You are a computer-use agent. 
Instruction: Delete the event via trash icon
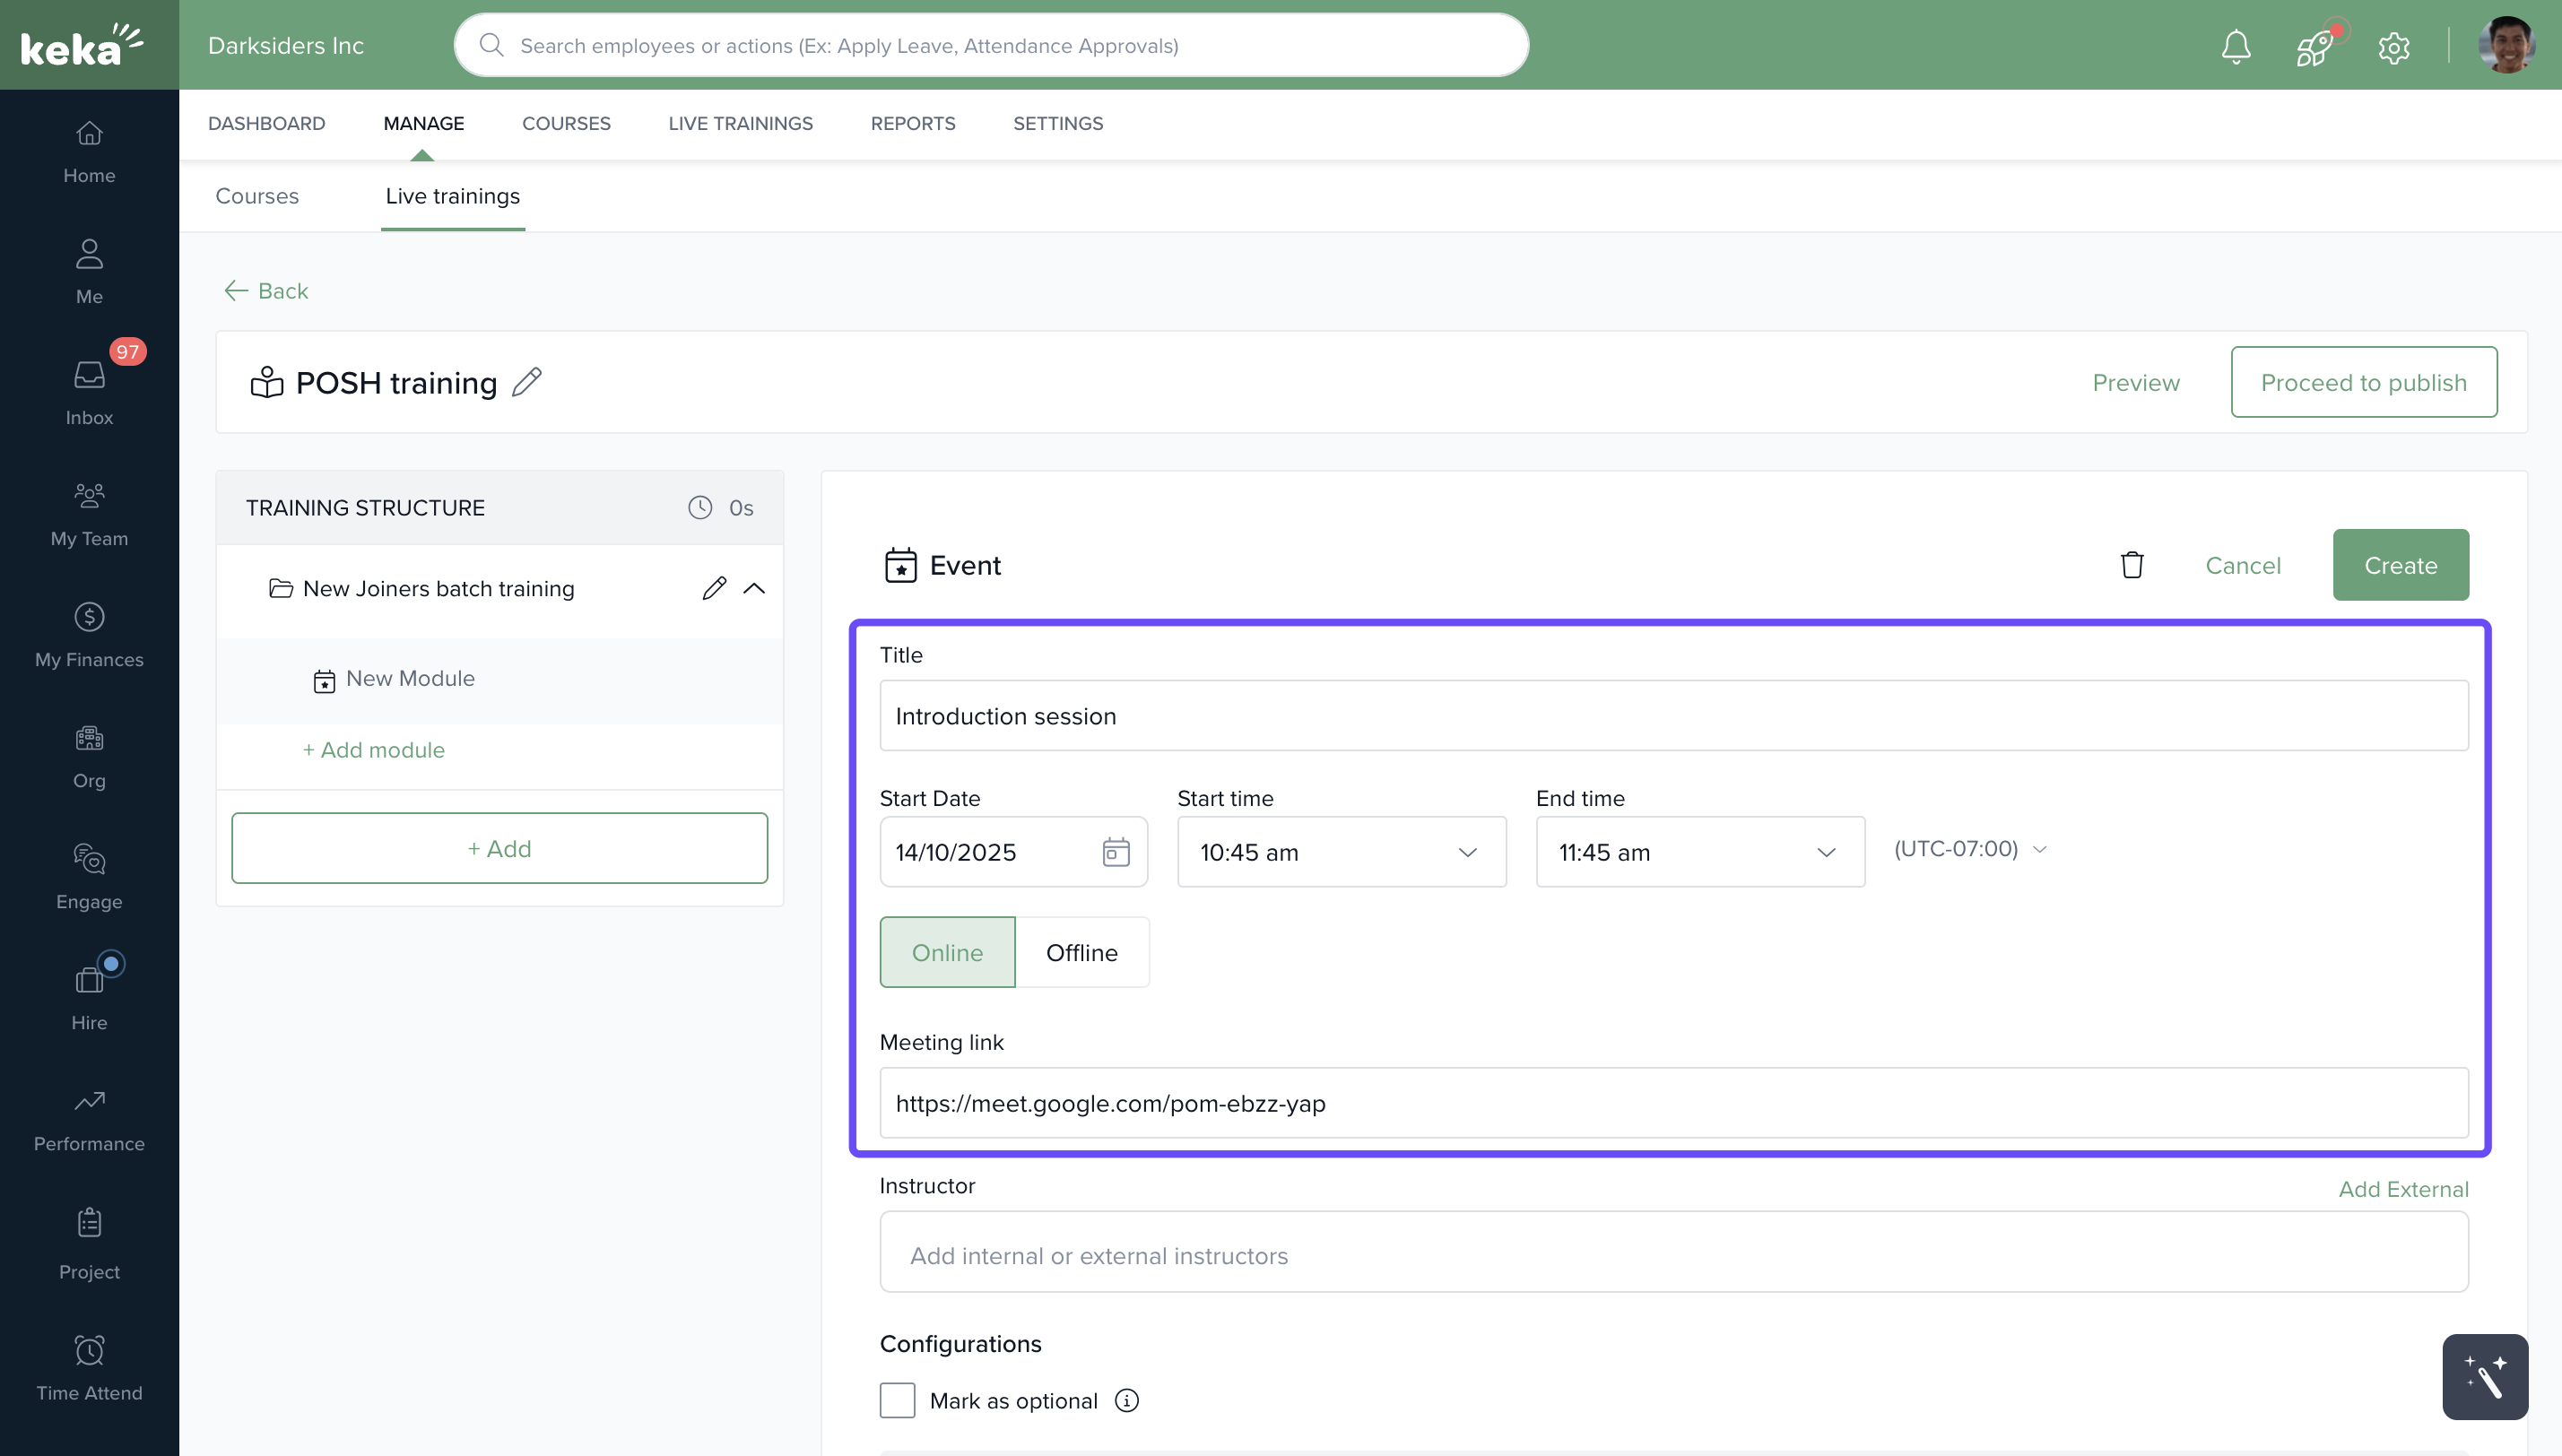click(2132, 565)
